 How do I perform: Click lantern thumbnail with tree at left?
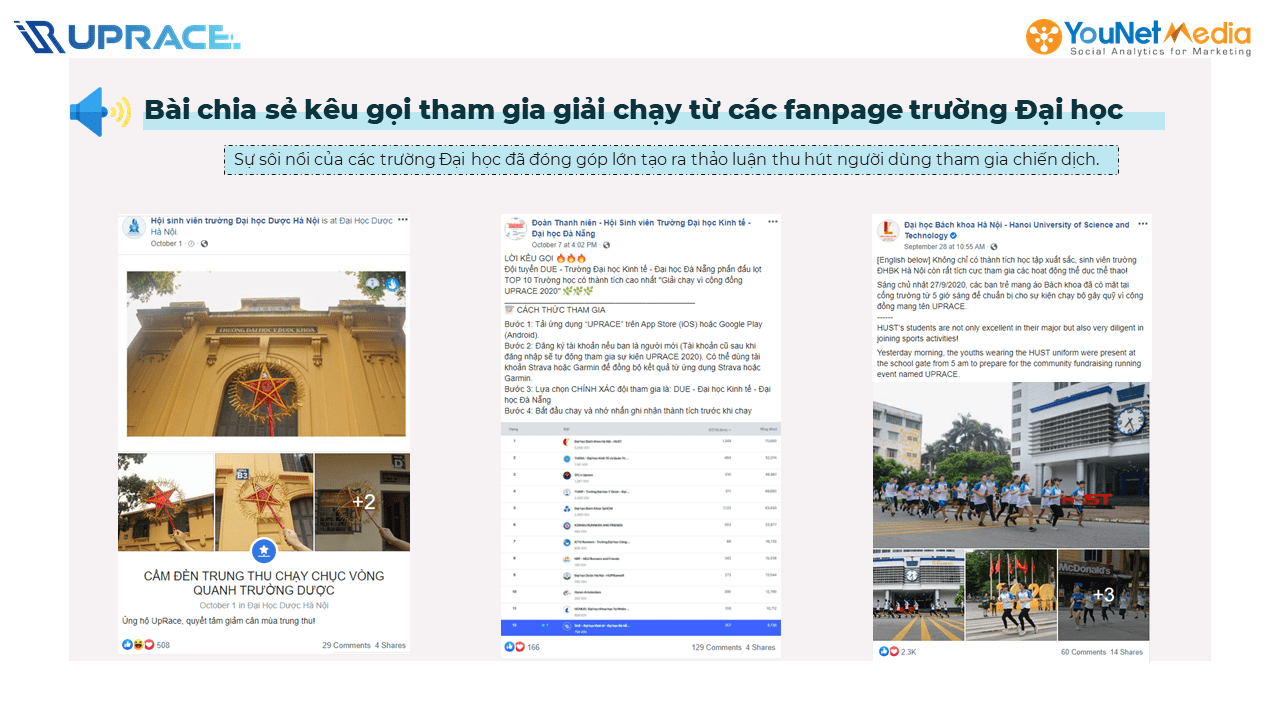point(166,502)
